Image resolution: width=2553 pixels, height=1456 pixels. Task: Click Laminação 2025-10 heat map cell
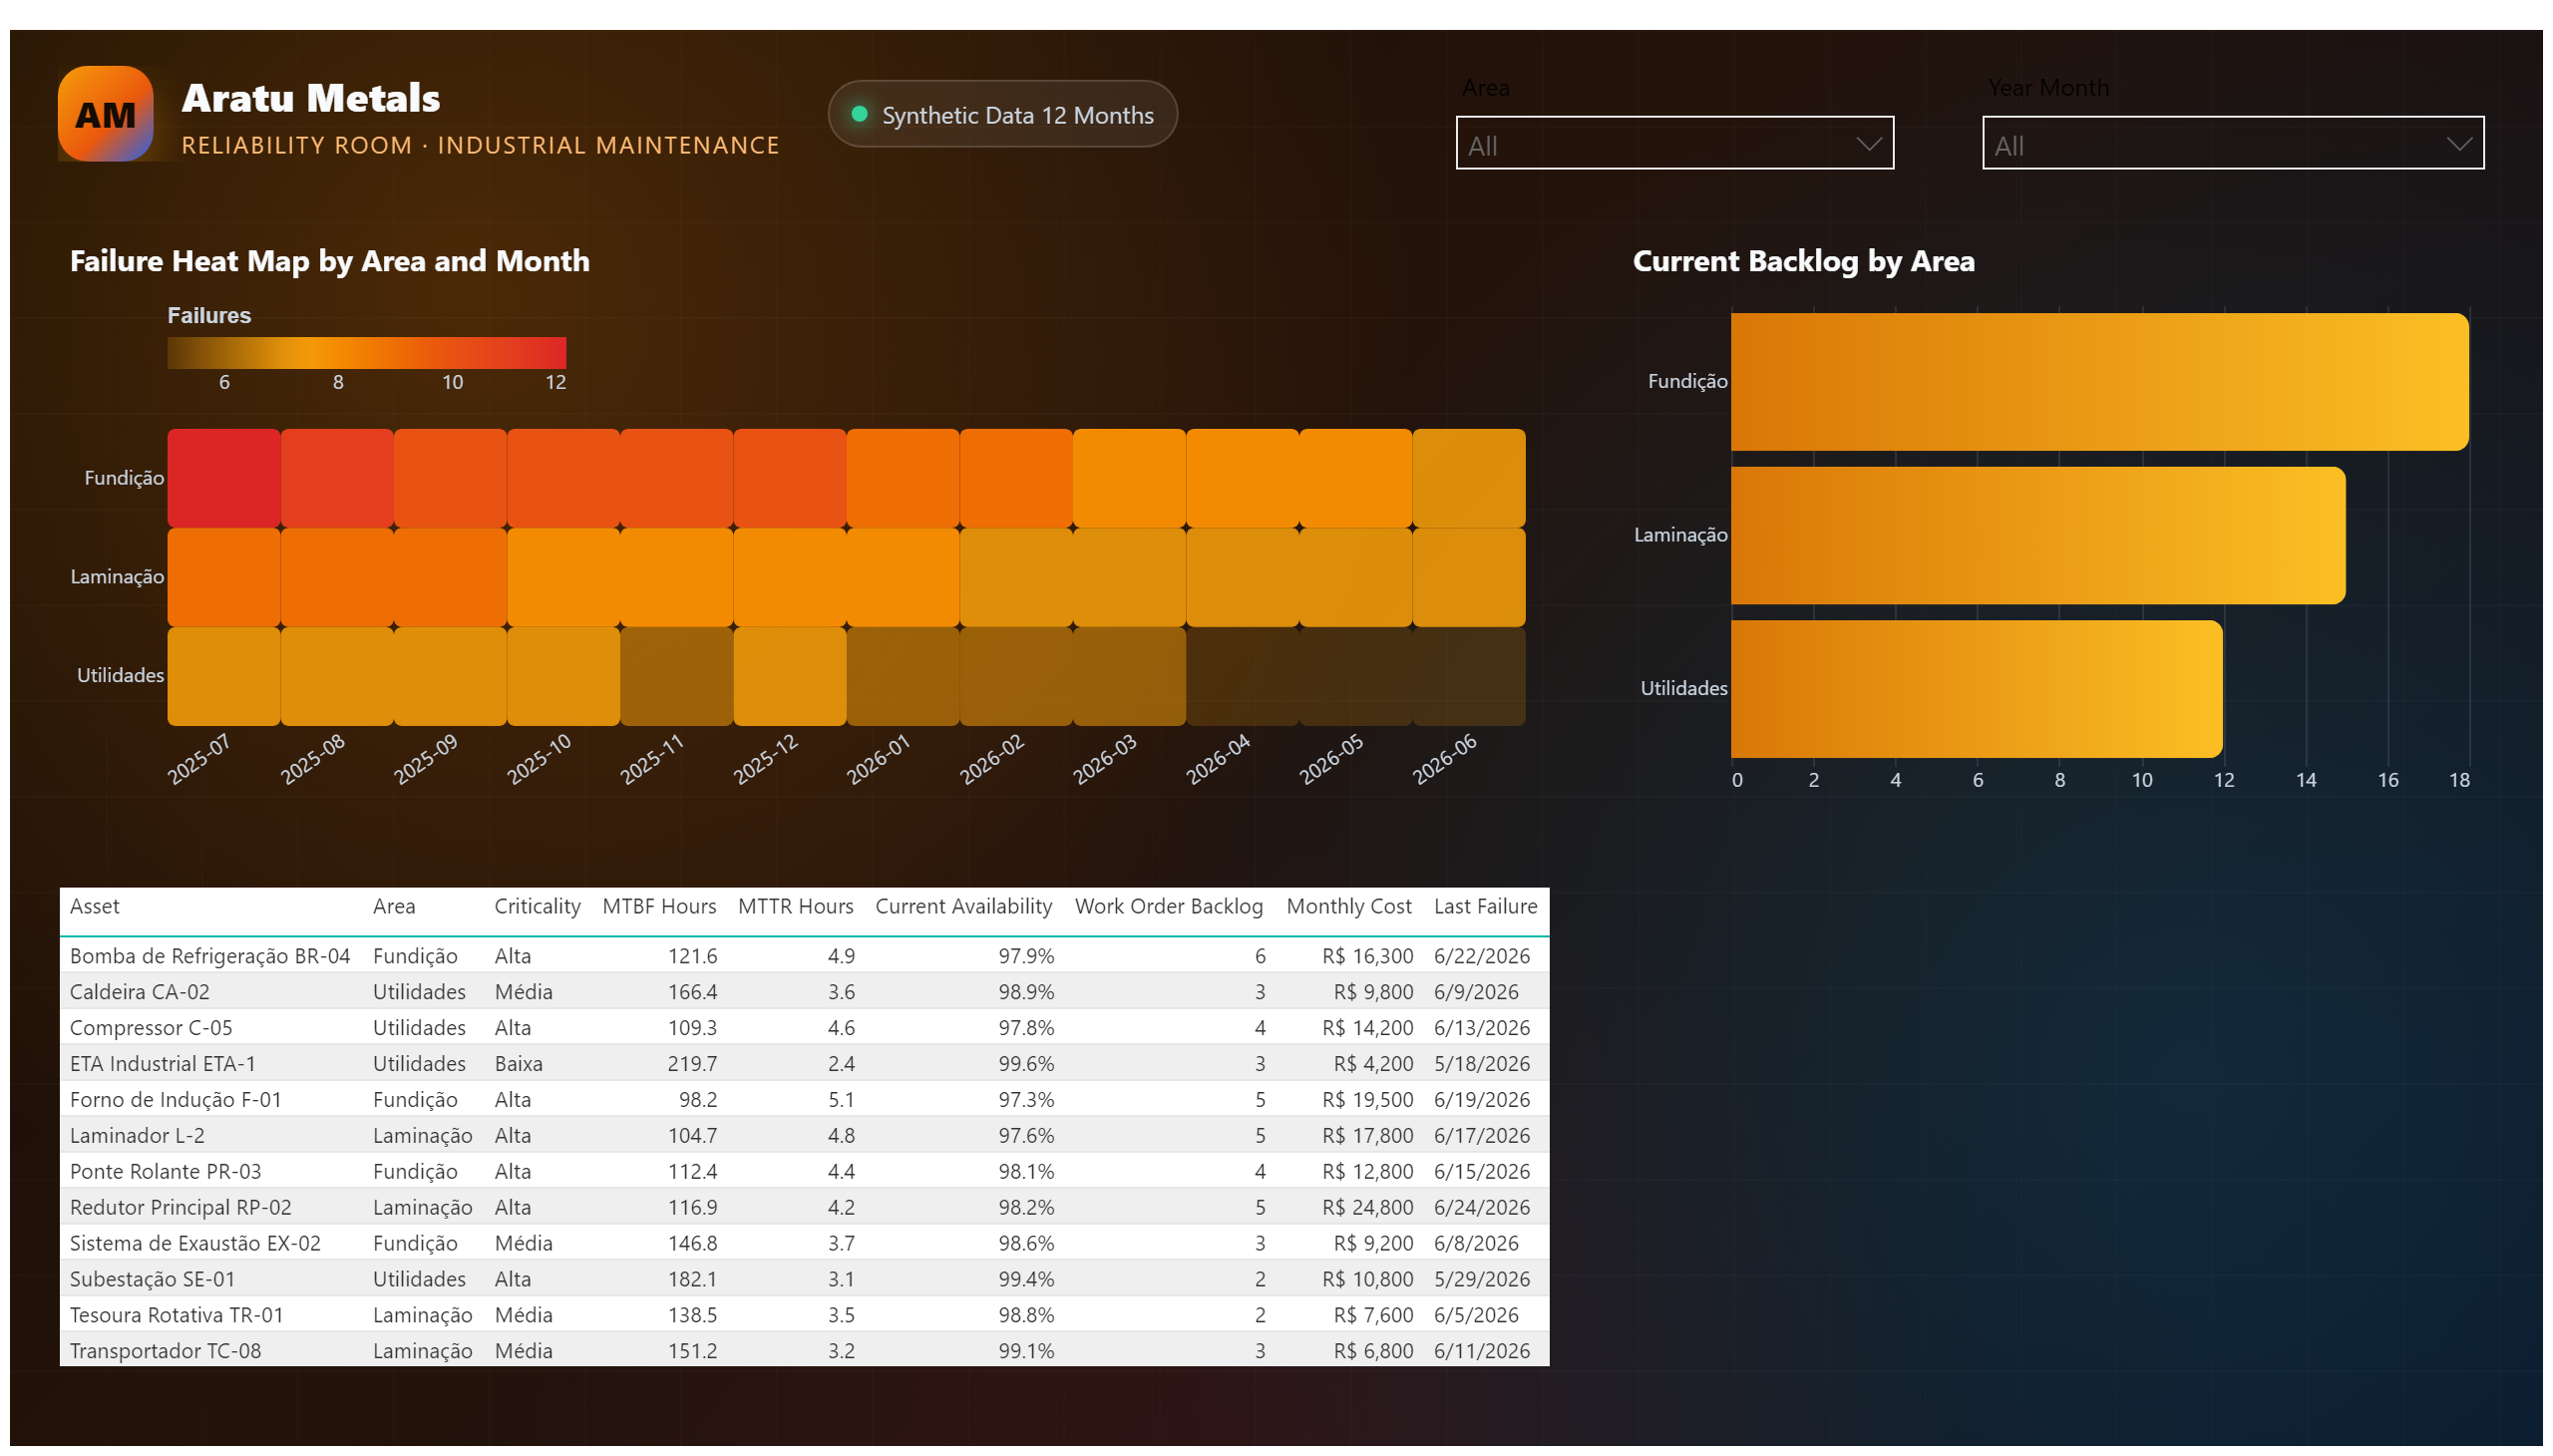[x=563, y=577]
